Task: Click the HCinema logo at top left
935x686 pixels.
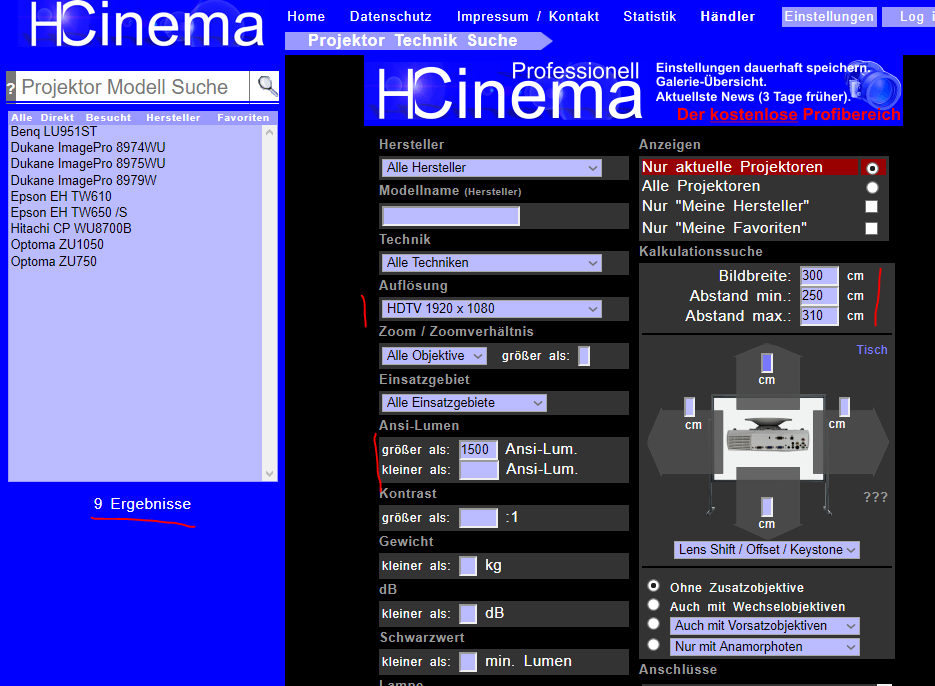Action: click(146, 25)
